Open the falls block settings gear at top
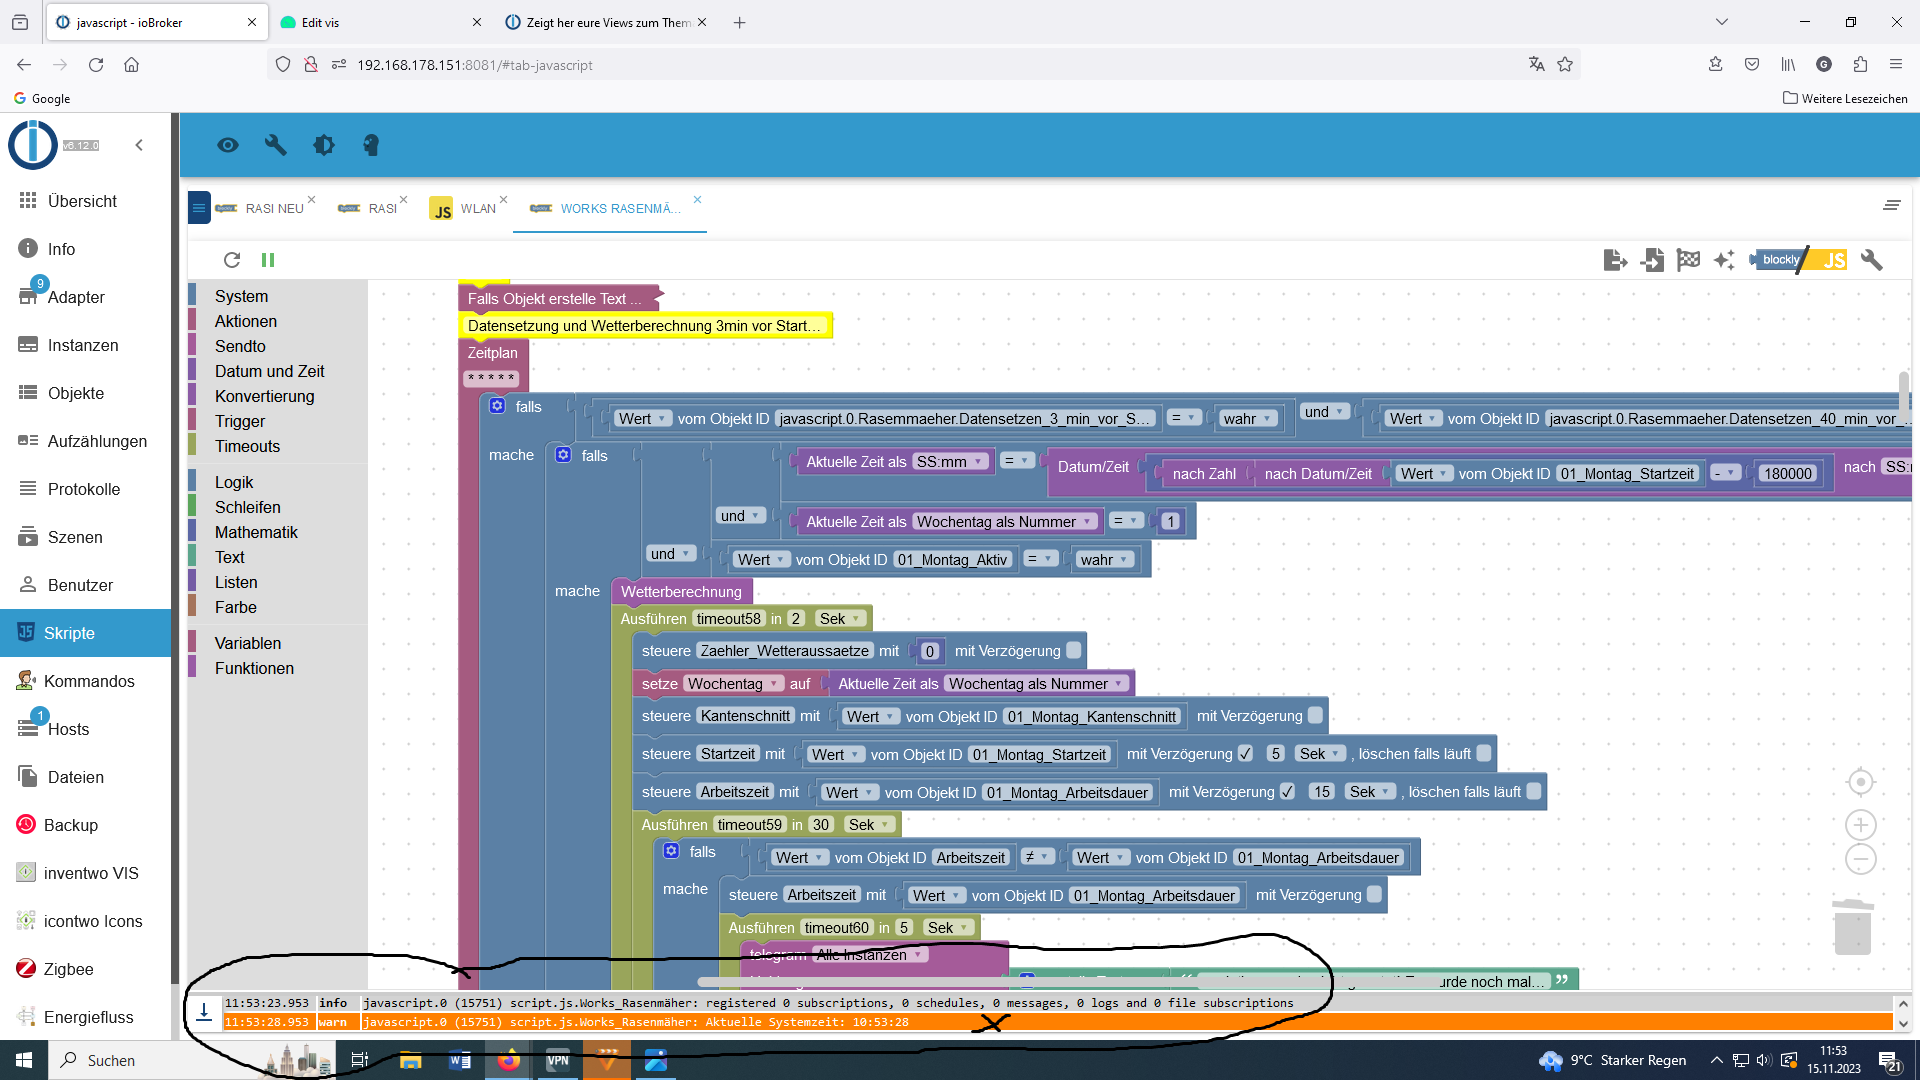Viewport: 1920px width, 1080px height. pyautogui.click(x=497, y=406)
